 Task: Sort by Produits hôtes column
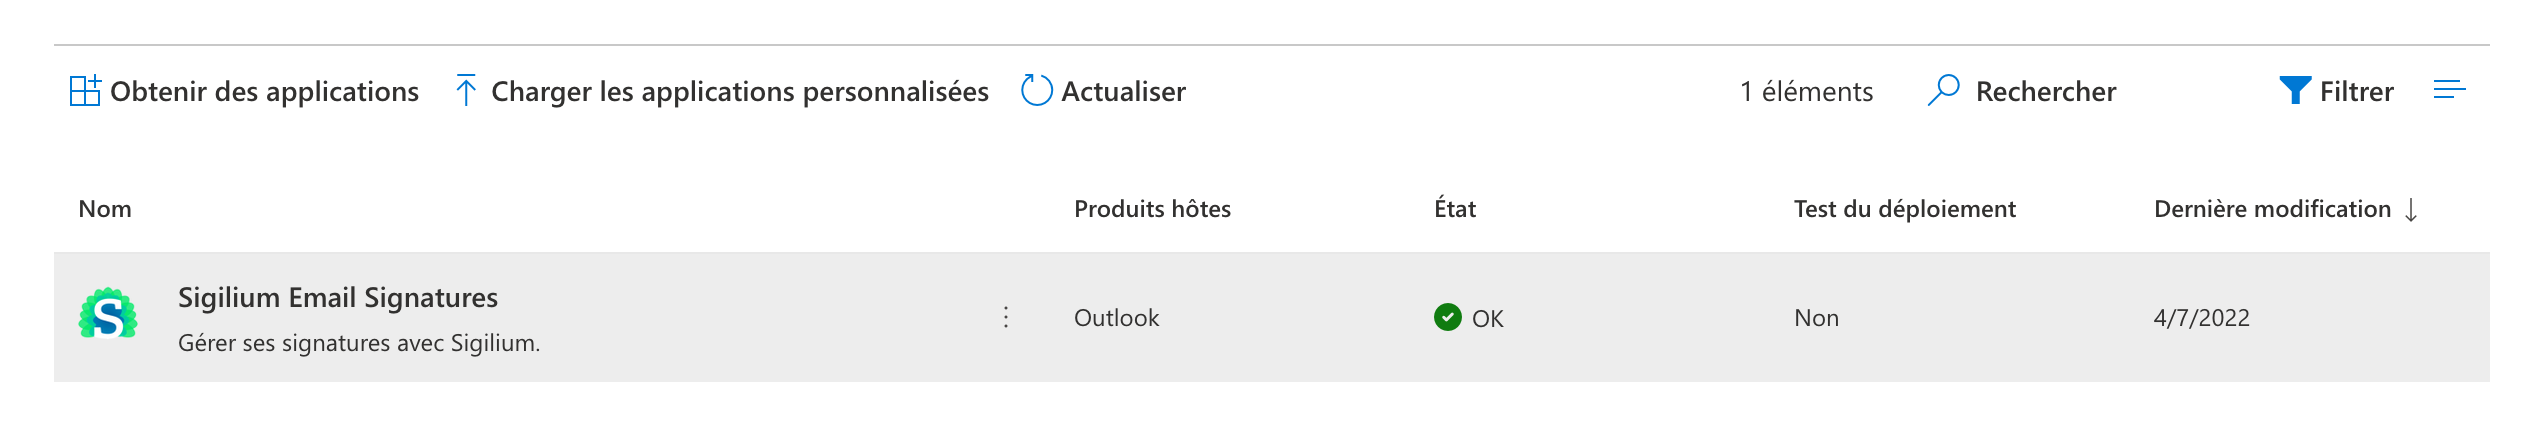pos(1152,209)
